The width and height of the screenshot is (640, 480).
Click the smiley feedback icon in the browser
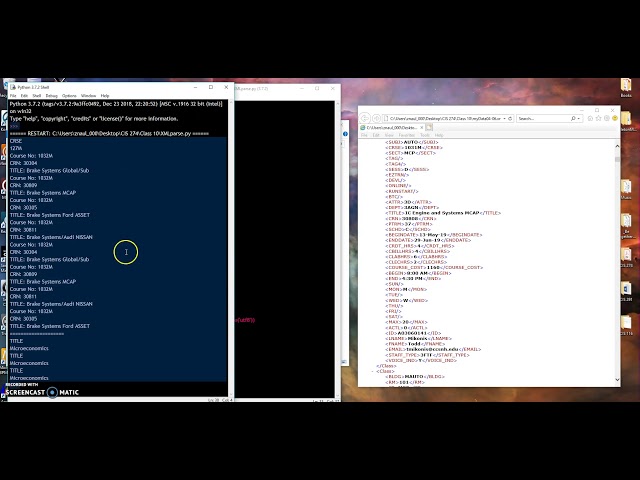(x=615, y=118)
